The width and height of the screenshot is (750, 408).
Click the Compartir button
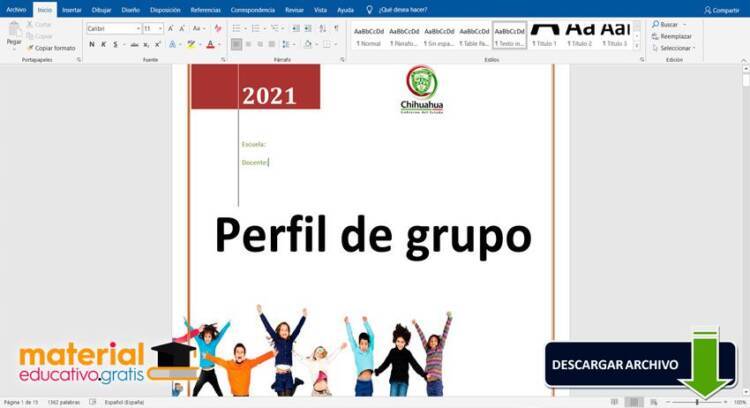click(x=721, y=9)
